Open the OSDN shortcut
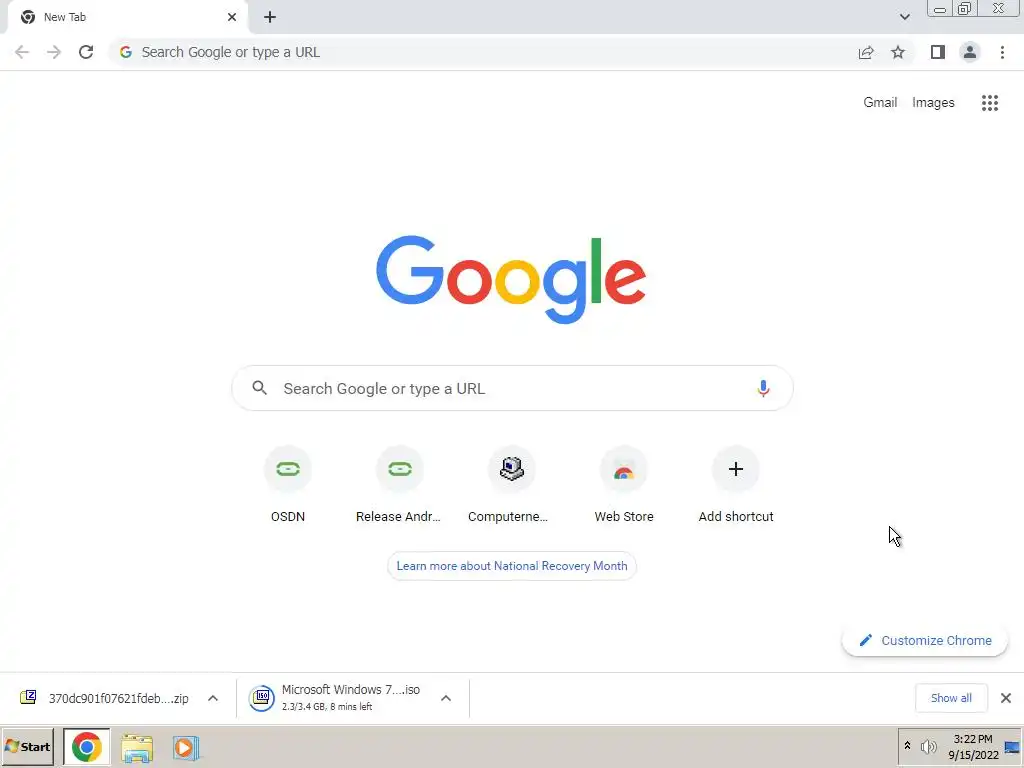Image resolution: width=1024 pixels, height=768 pixels. [288, 486]
